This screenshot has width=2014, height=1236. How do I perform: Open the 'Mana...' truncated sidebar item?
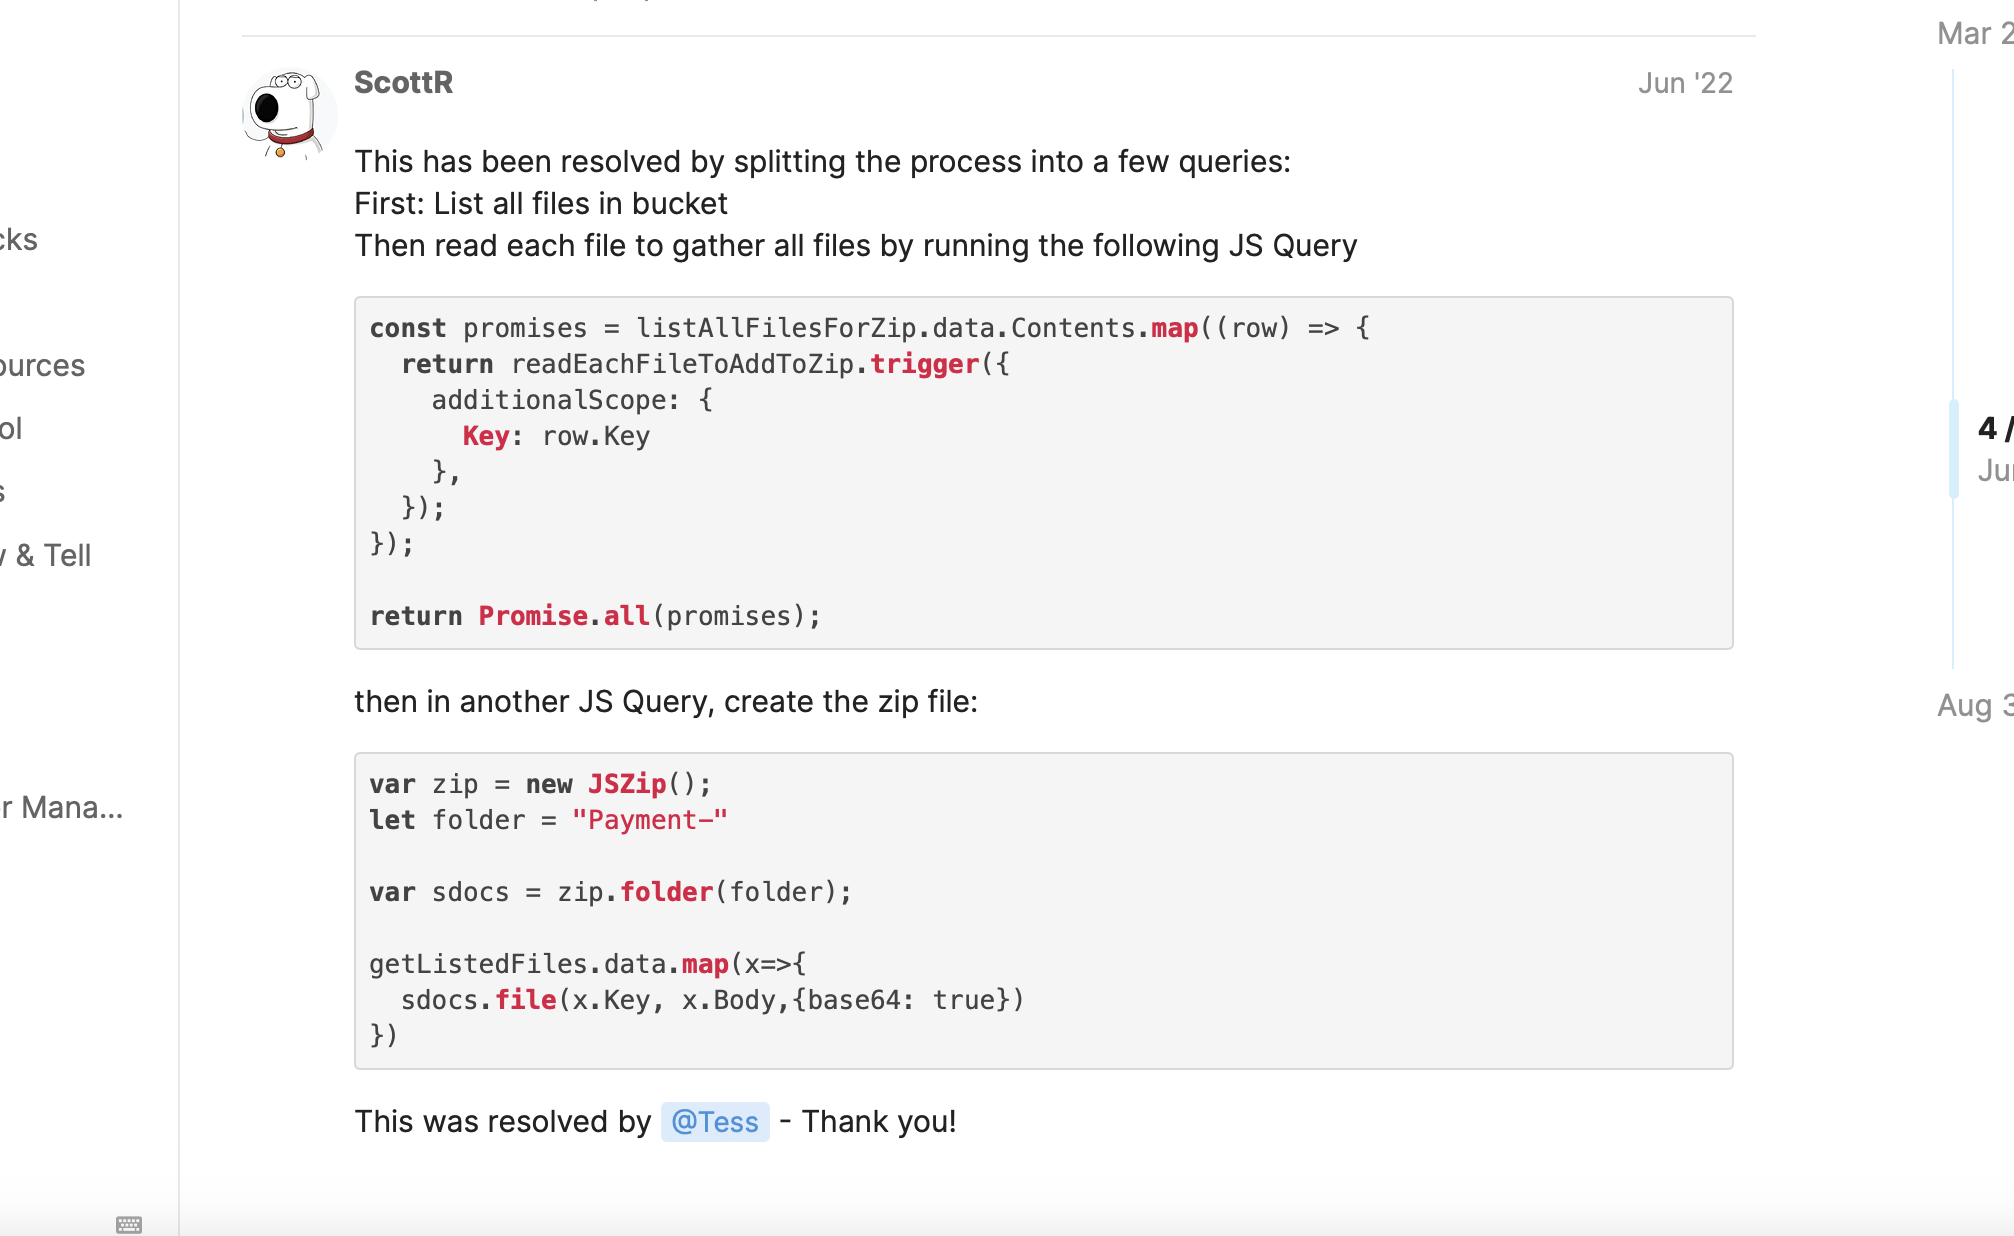[62, 807]
